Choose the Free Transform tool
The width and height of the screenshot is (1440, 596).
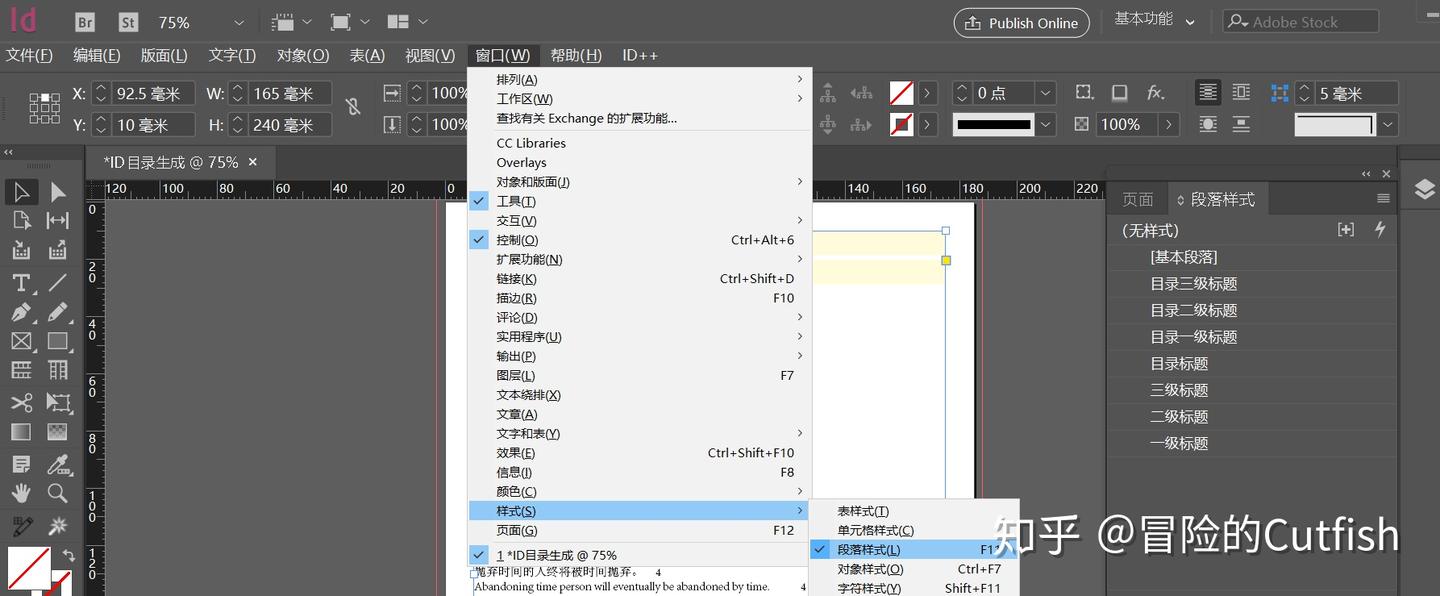point(57,402)
